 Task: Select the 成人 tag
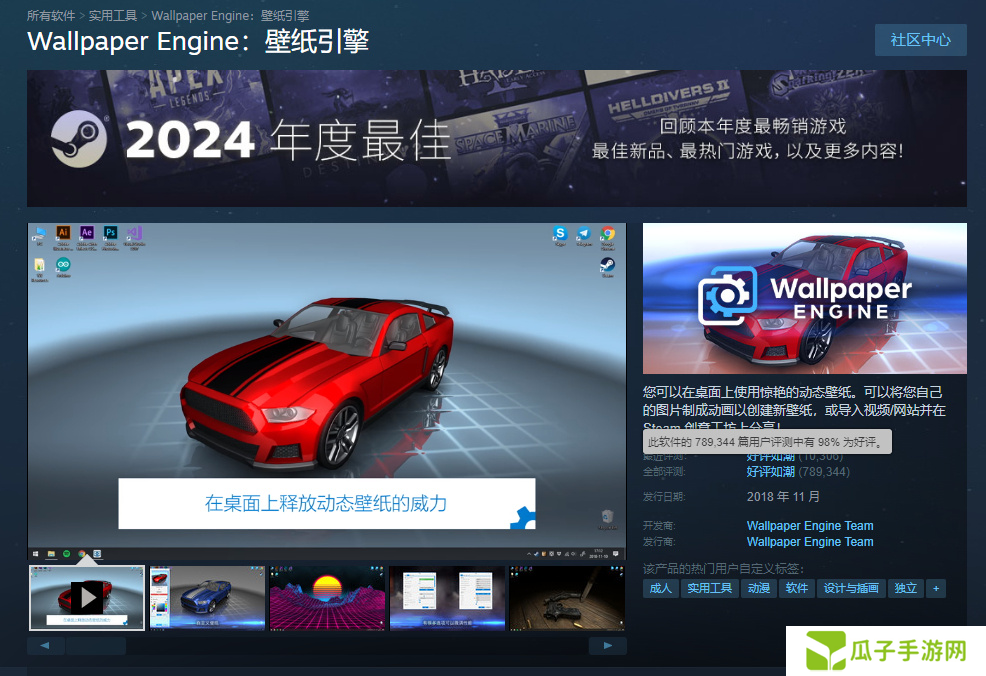pyautogui.click(x=660, y=589)
